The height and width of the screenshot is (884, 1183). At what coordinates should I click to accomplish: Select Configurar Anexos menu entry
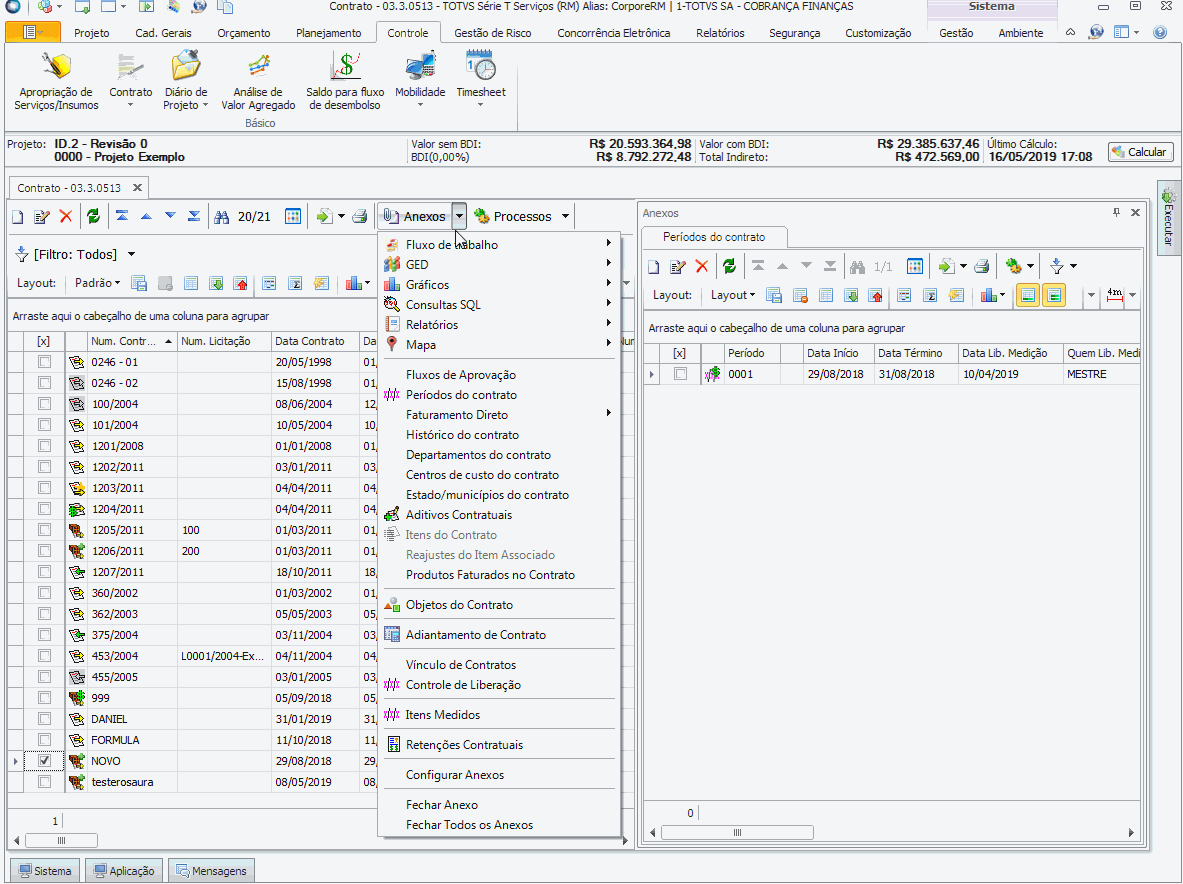click(454, 775)
